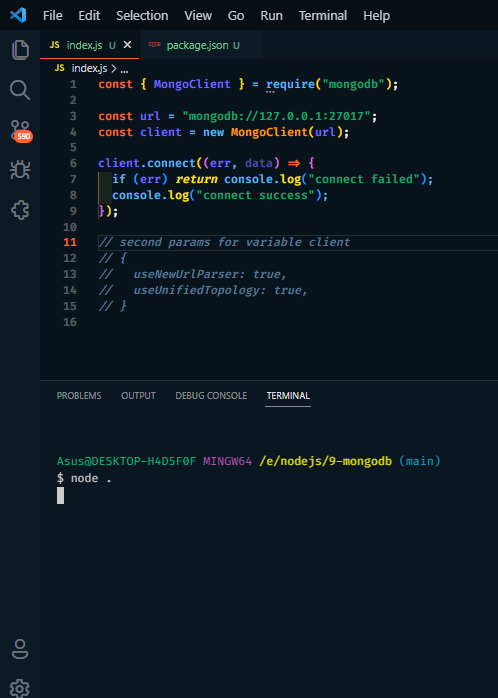This screenshot has height=698, width=498.
Task: Click line number 1 in gutter
Action: tap(73, 84)
